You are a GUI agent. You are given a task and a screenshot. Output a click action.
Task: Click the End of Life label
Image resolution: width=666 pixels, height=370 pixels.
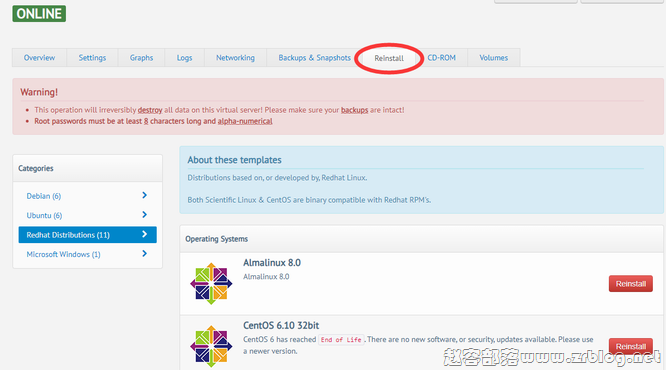(x=341, y=340)
